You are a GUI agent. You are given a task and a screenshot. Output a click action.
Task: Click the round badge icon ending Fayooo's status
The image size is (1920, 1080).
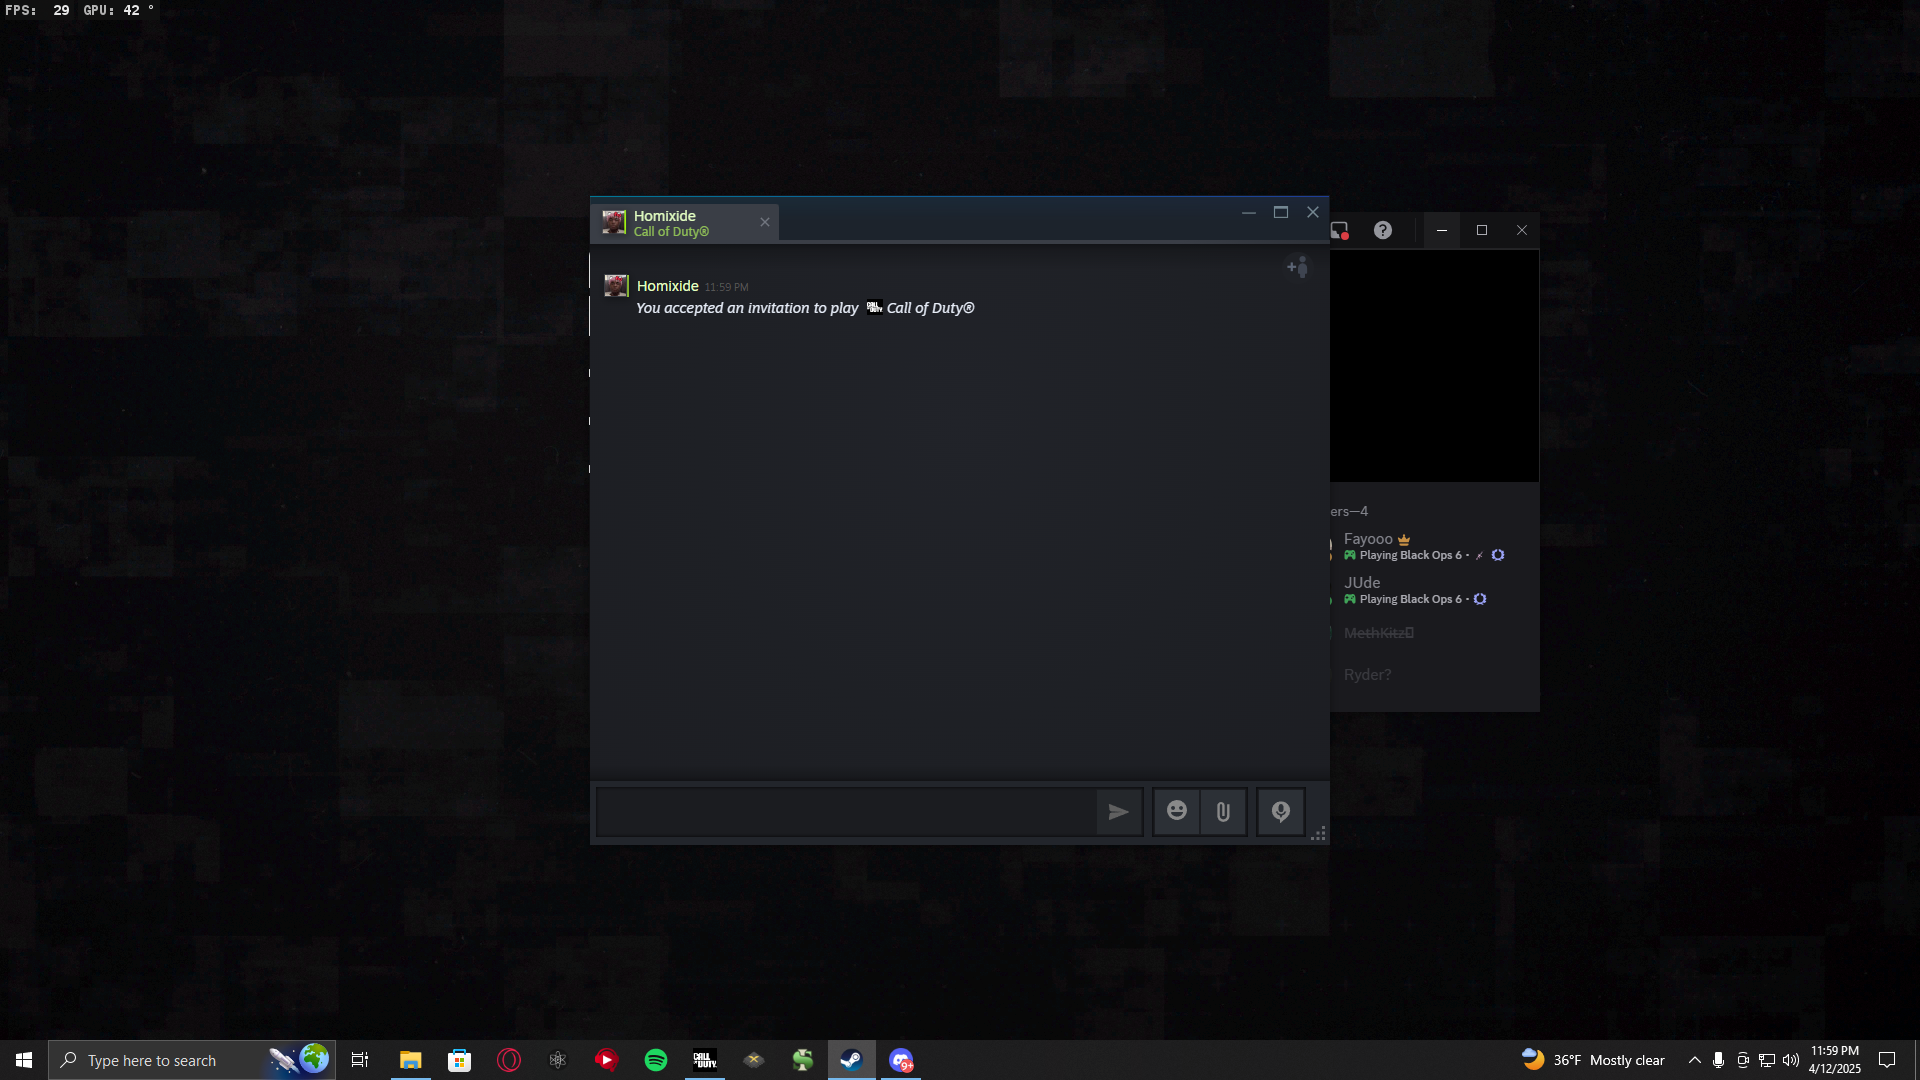click(x=1498, y=556)
